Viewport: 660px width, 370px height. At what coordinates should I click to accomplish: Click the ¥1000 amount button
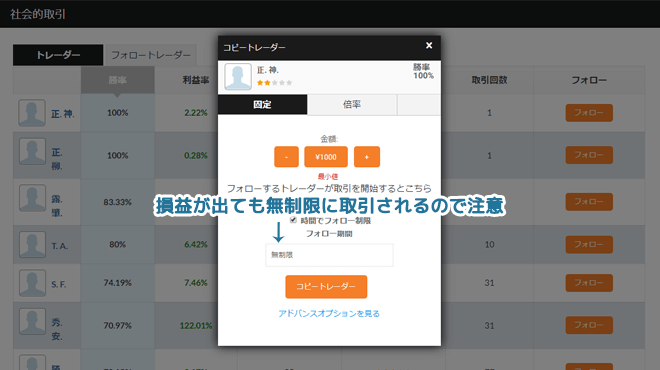pyautogui.click(x=326, y=157)
